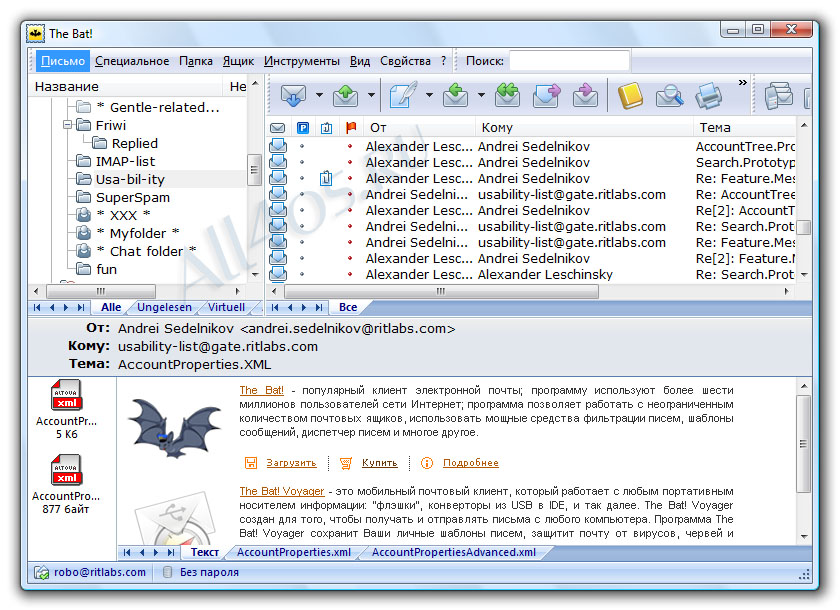
Task: Click The Bat! application title icon
Action: click(x=35, y=33)
